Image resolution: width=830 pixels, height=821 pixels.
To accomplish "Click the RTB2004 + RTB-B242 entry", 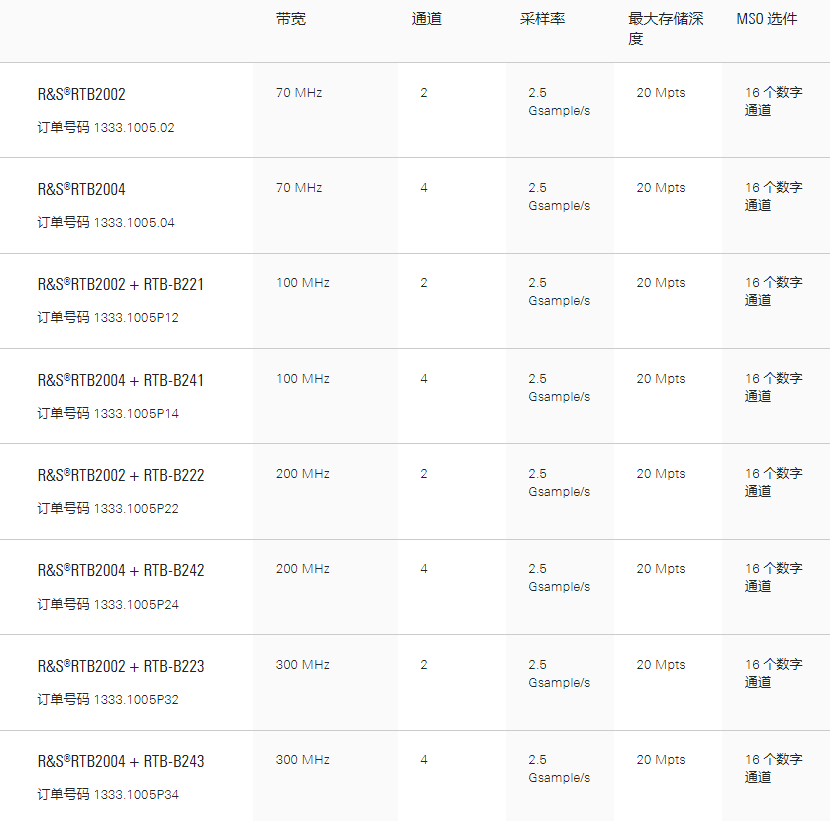I will (x=121, y=570).
